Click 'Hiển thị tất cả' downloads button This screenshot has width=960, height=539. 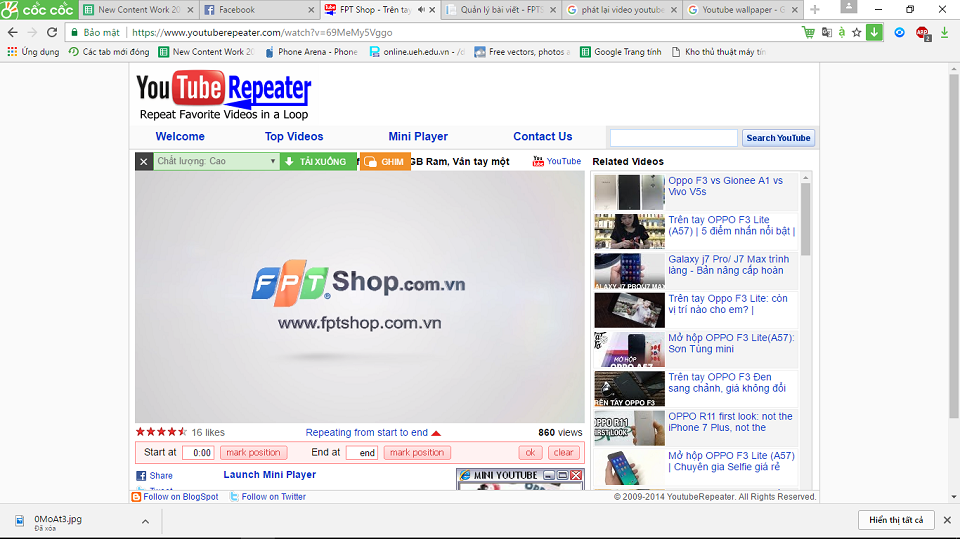[896, 520]
